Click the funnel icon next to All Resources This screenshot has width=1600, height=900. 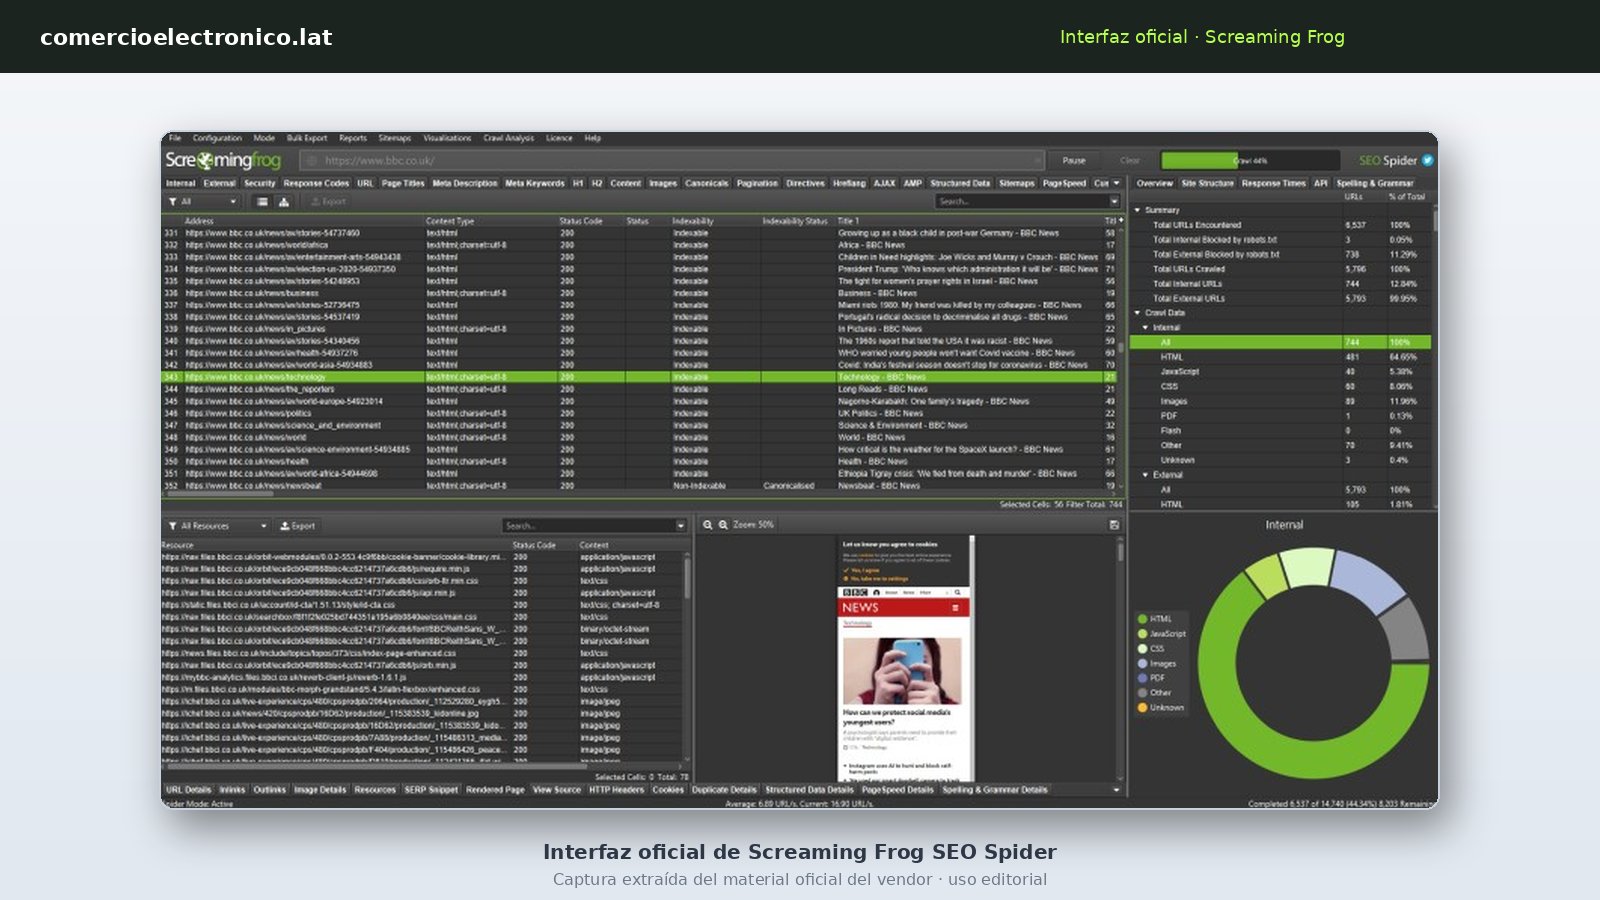tap(173, 526)
